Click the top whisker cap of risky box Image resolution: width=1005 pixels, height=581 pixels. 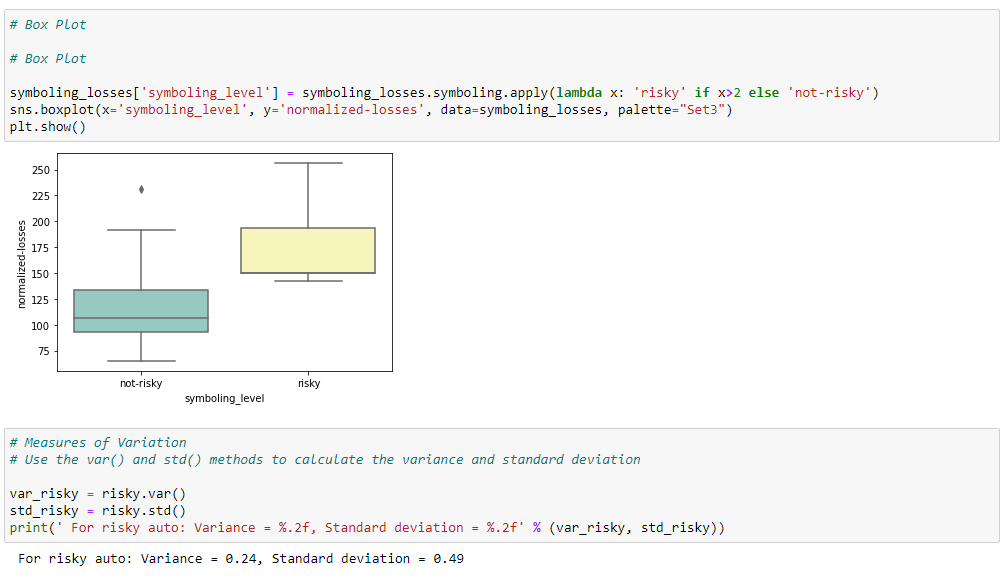pos(308,163)
